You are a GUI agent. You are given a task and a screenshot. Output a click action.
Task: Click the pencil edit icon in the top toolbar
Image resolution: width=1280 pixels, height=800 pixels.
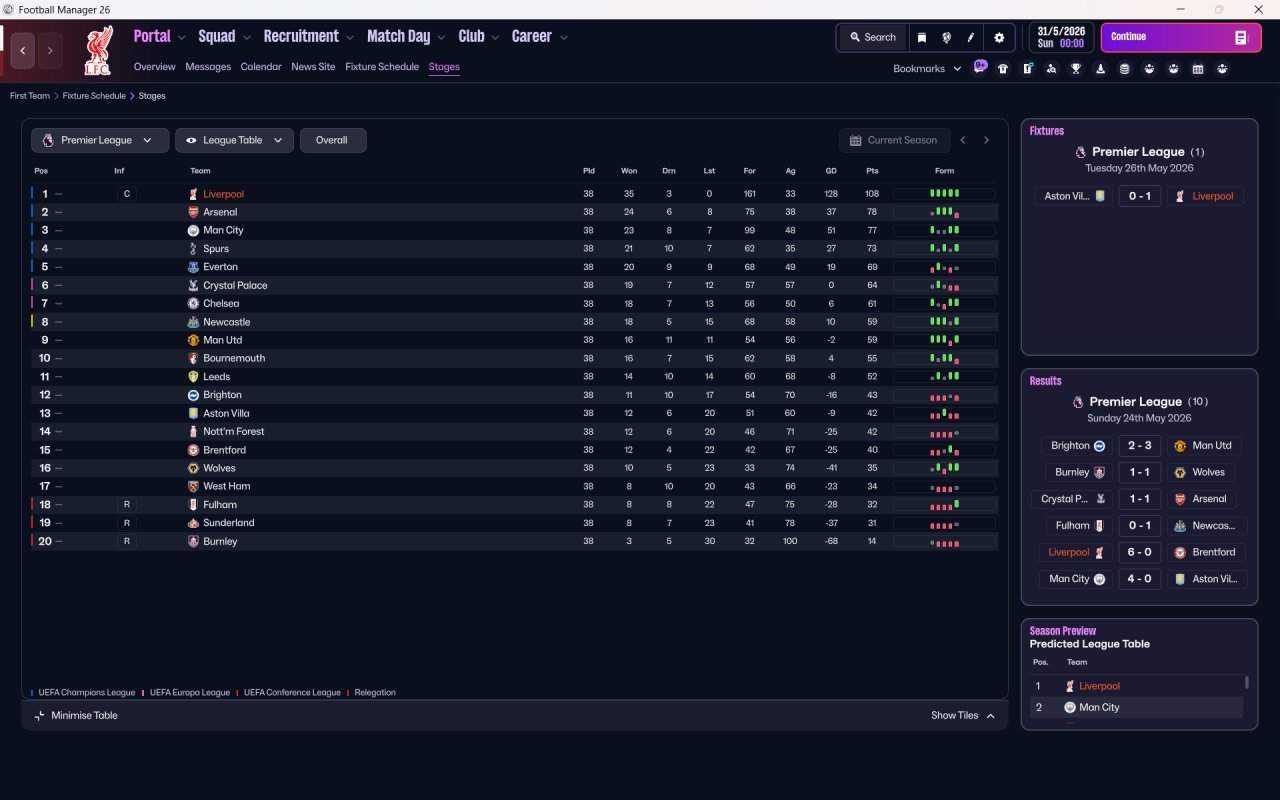(x=970, y=37)
